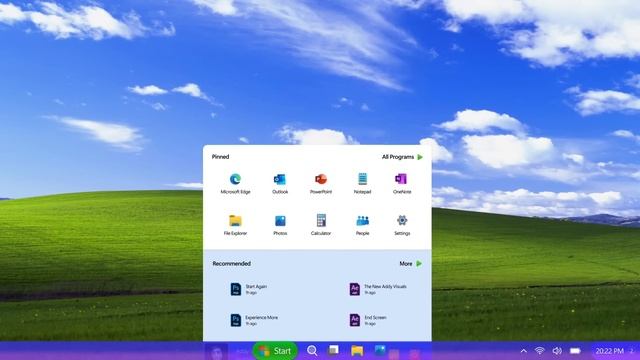Click the green Start button
Screen dimensions: 640x360
[x=275, y=351]
